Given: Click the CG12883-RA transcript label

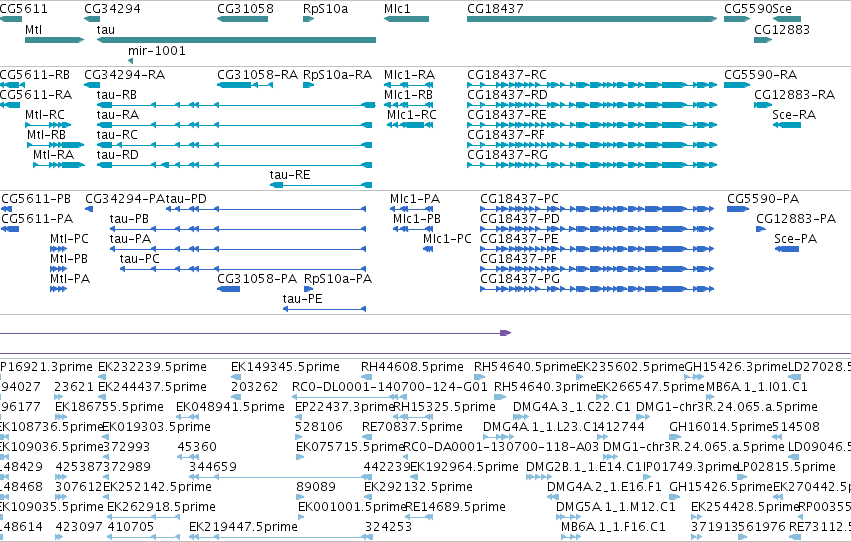Looking at the screenshot, I should [x=795, y=94].
